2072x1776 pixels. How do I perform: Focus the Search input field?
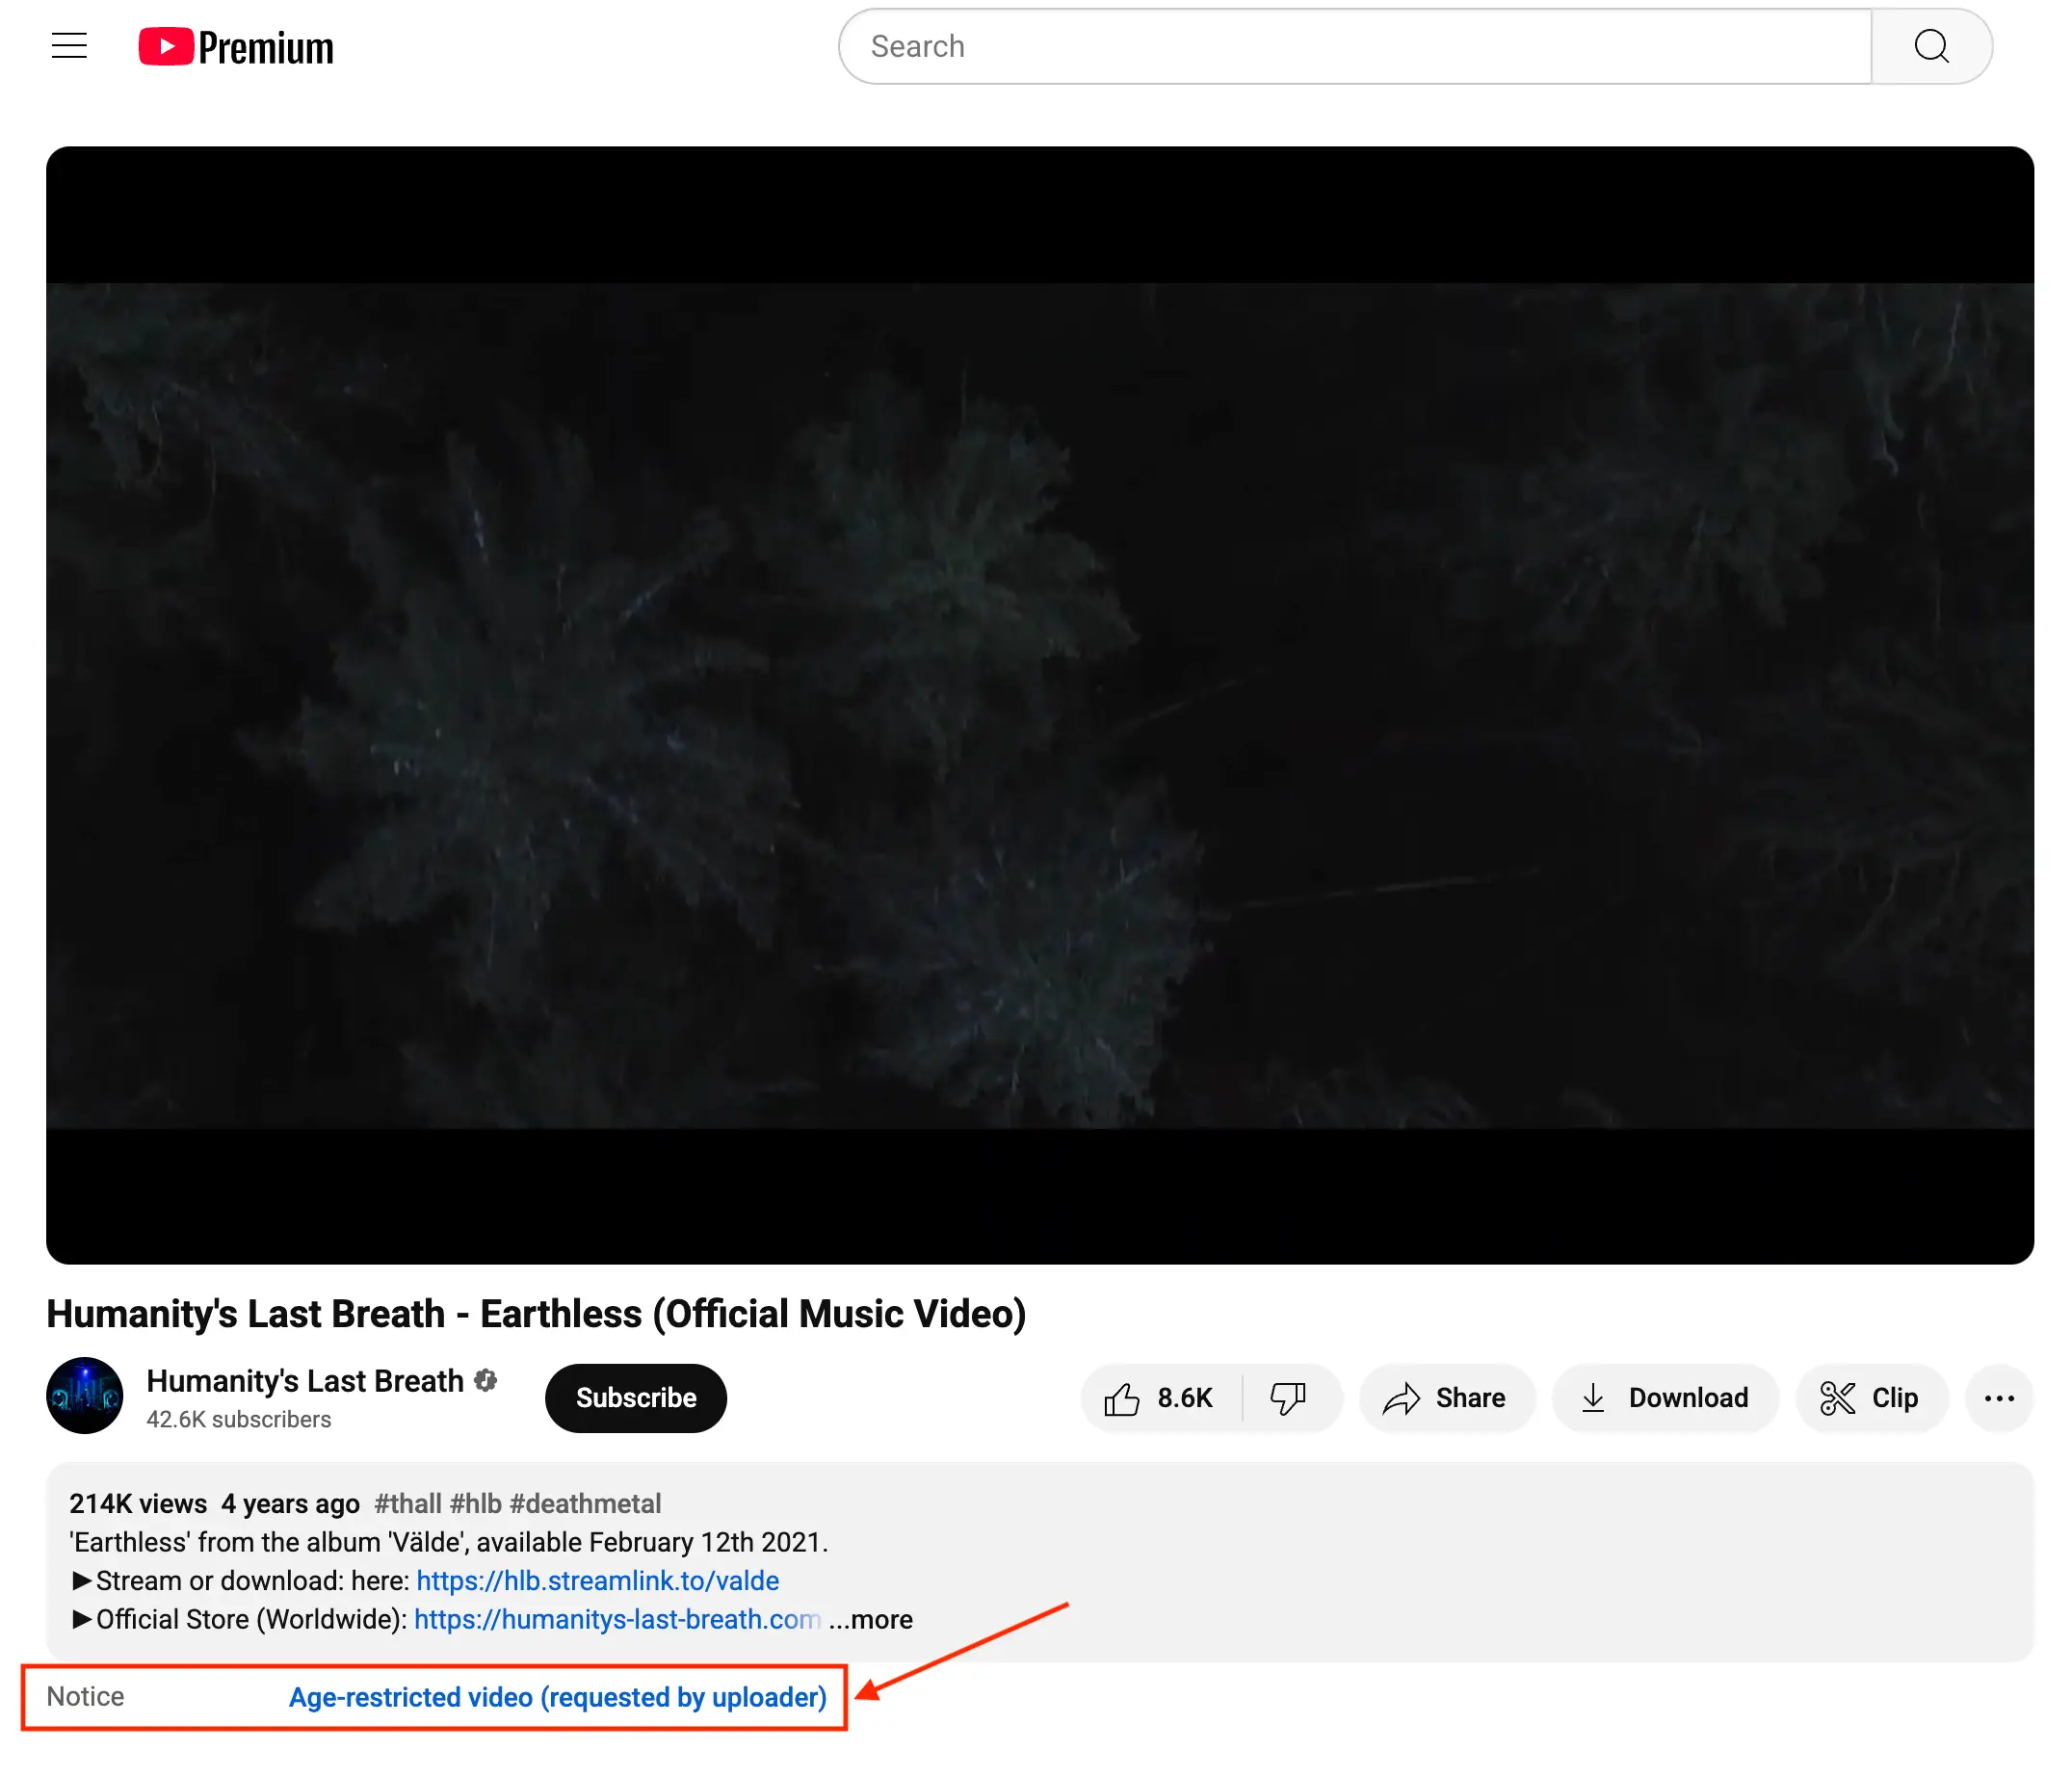point(1355,46)
